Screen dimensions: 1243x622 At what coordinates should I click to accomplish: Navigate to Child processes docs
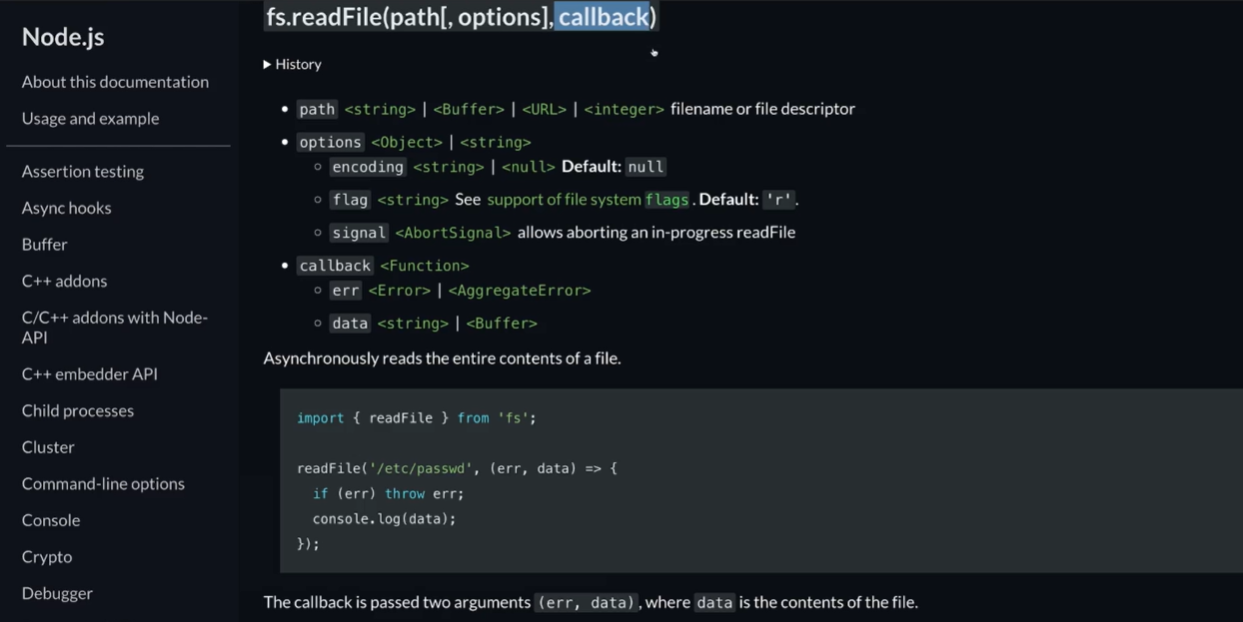(78, 410)
